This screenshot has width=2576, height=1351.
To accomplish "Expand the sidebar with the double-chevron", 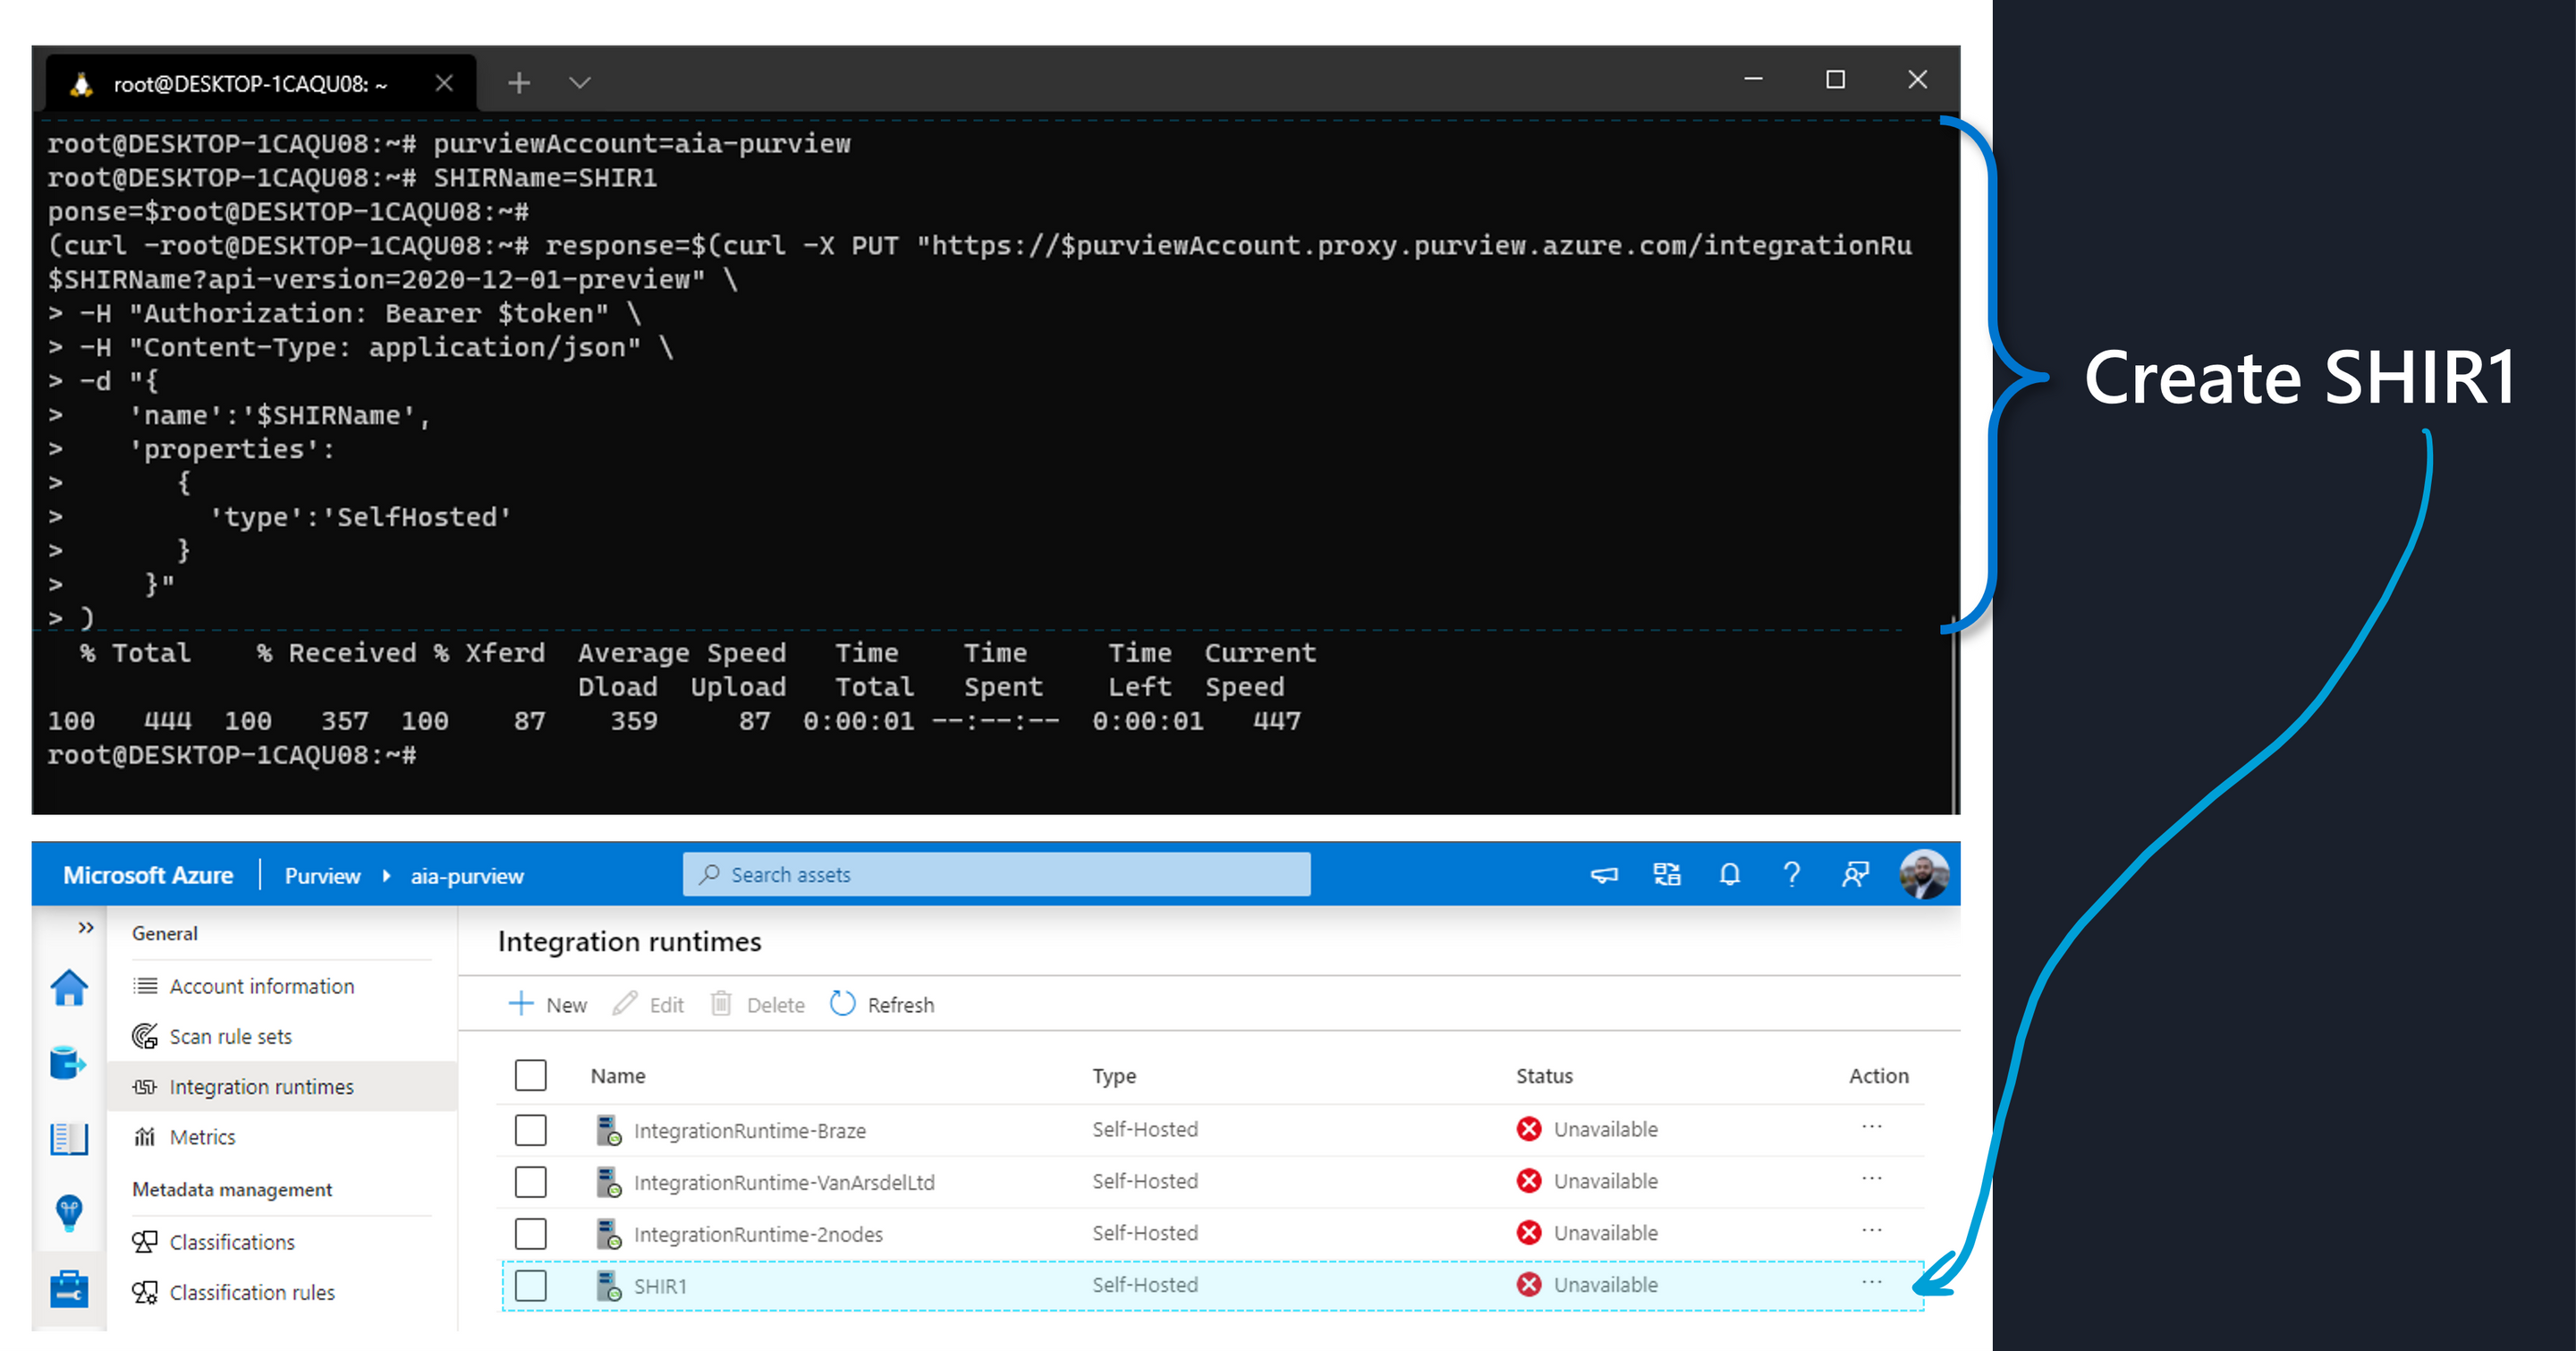I will point(85,928).
